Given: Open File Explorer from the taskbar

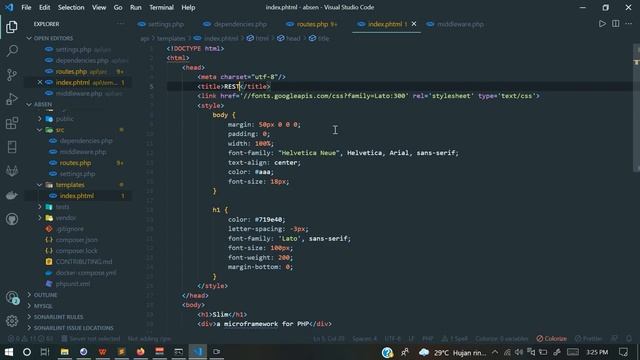Looking at the screenshot, I should pos(64,352).
